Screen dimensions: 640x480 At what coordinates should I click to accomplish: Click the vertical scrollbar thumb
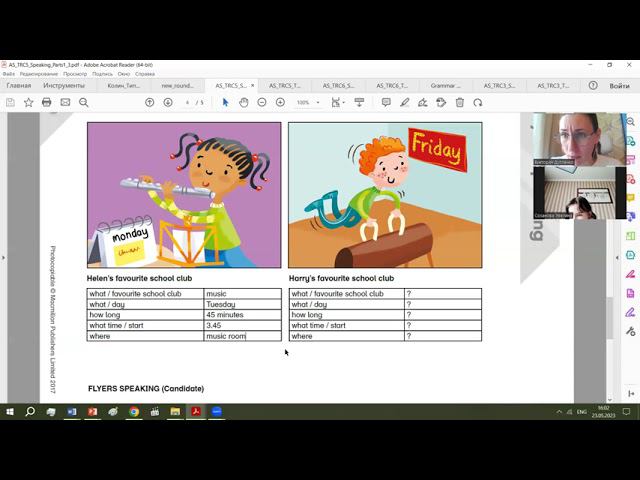click(x=610, y=318)
